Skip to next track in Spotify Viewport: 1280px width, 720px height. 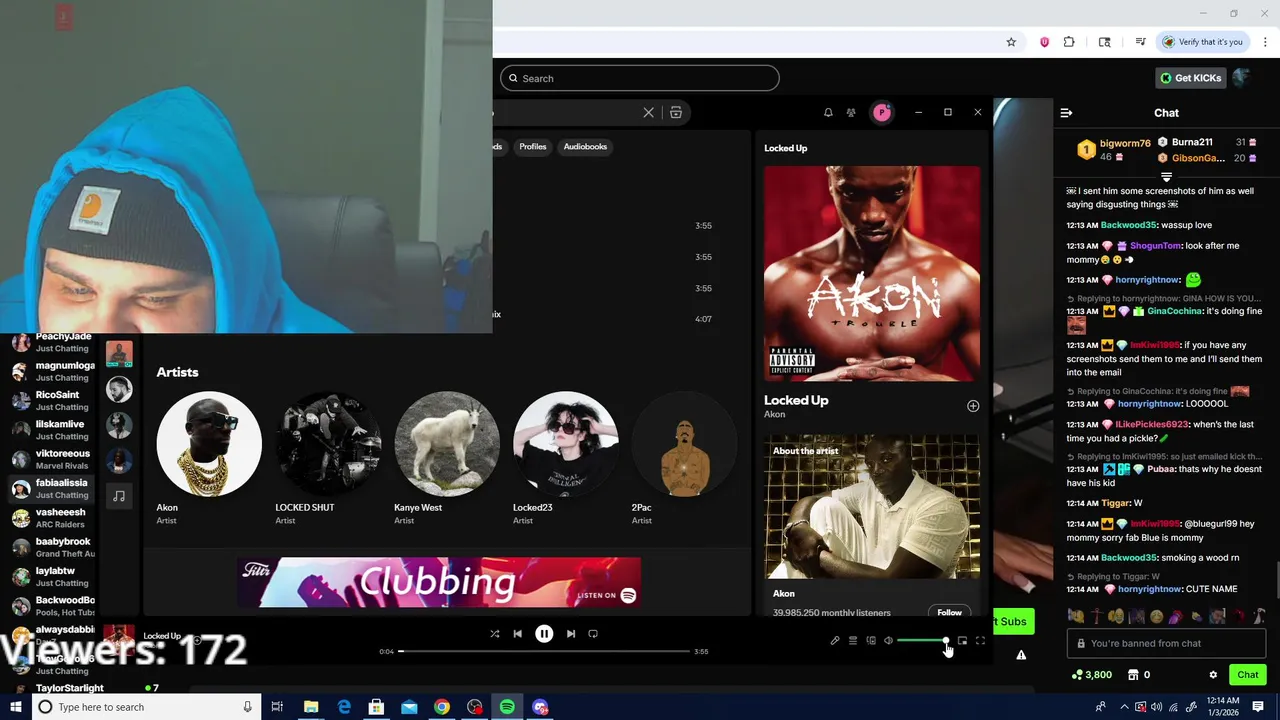(x=571, y=634)
